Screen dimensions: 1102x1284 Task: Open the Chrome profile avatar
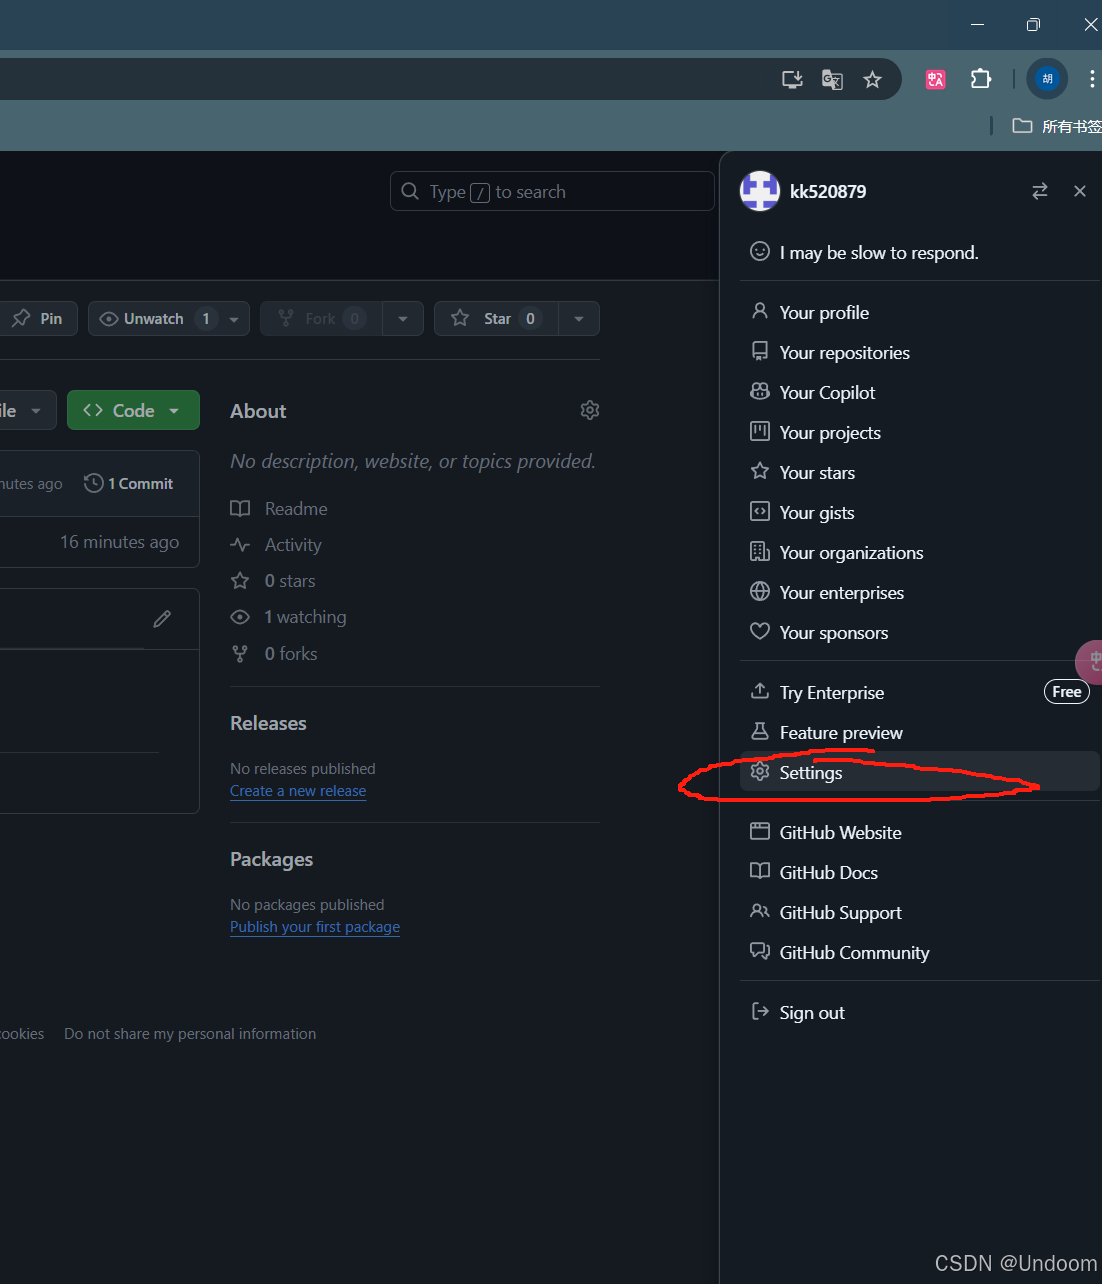tap(1047, 79)
